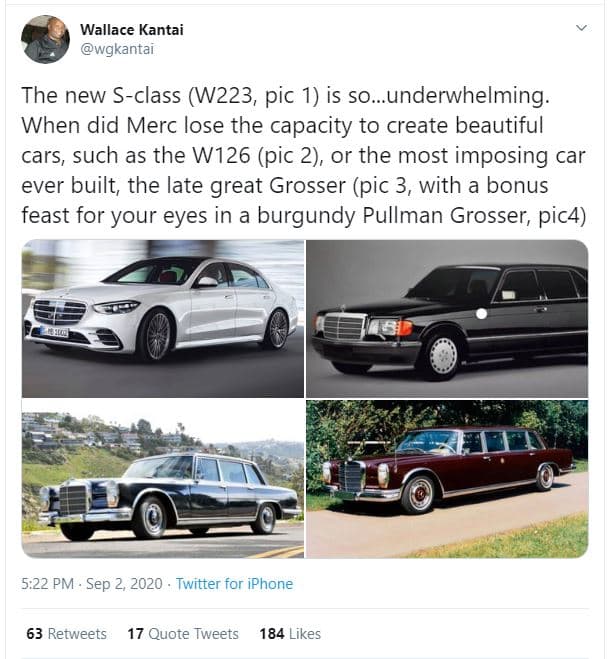View who Likes this tweet
609x659 pixels.
coord(304,634)
